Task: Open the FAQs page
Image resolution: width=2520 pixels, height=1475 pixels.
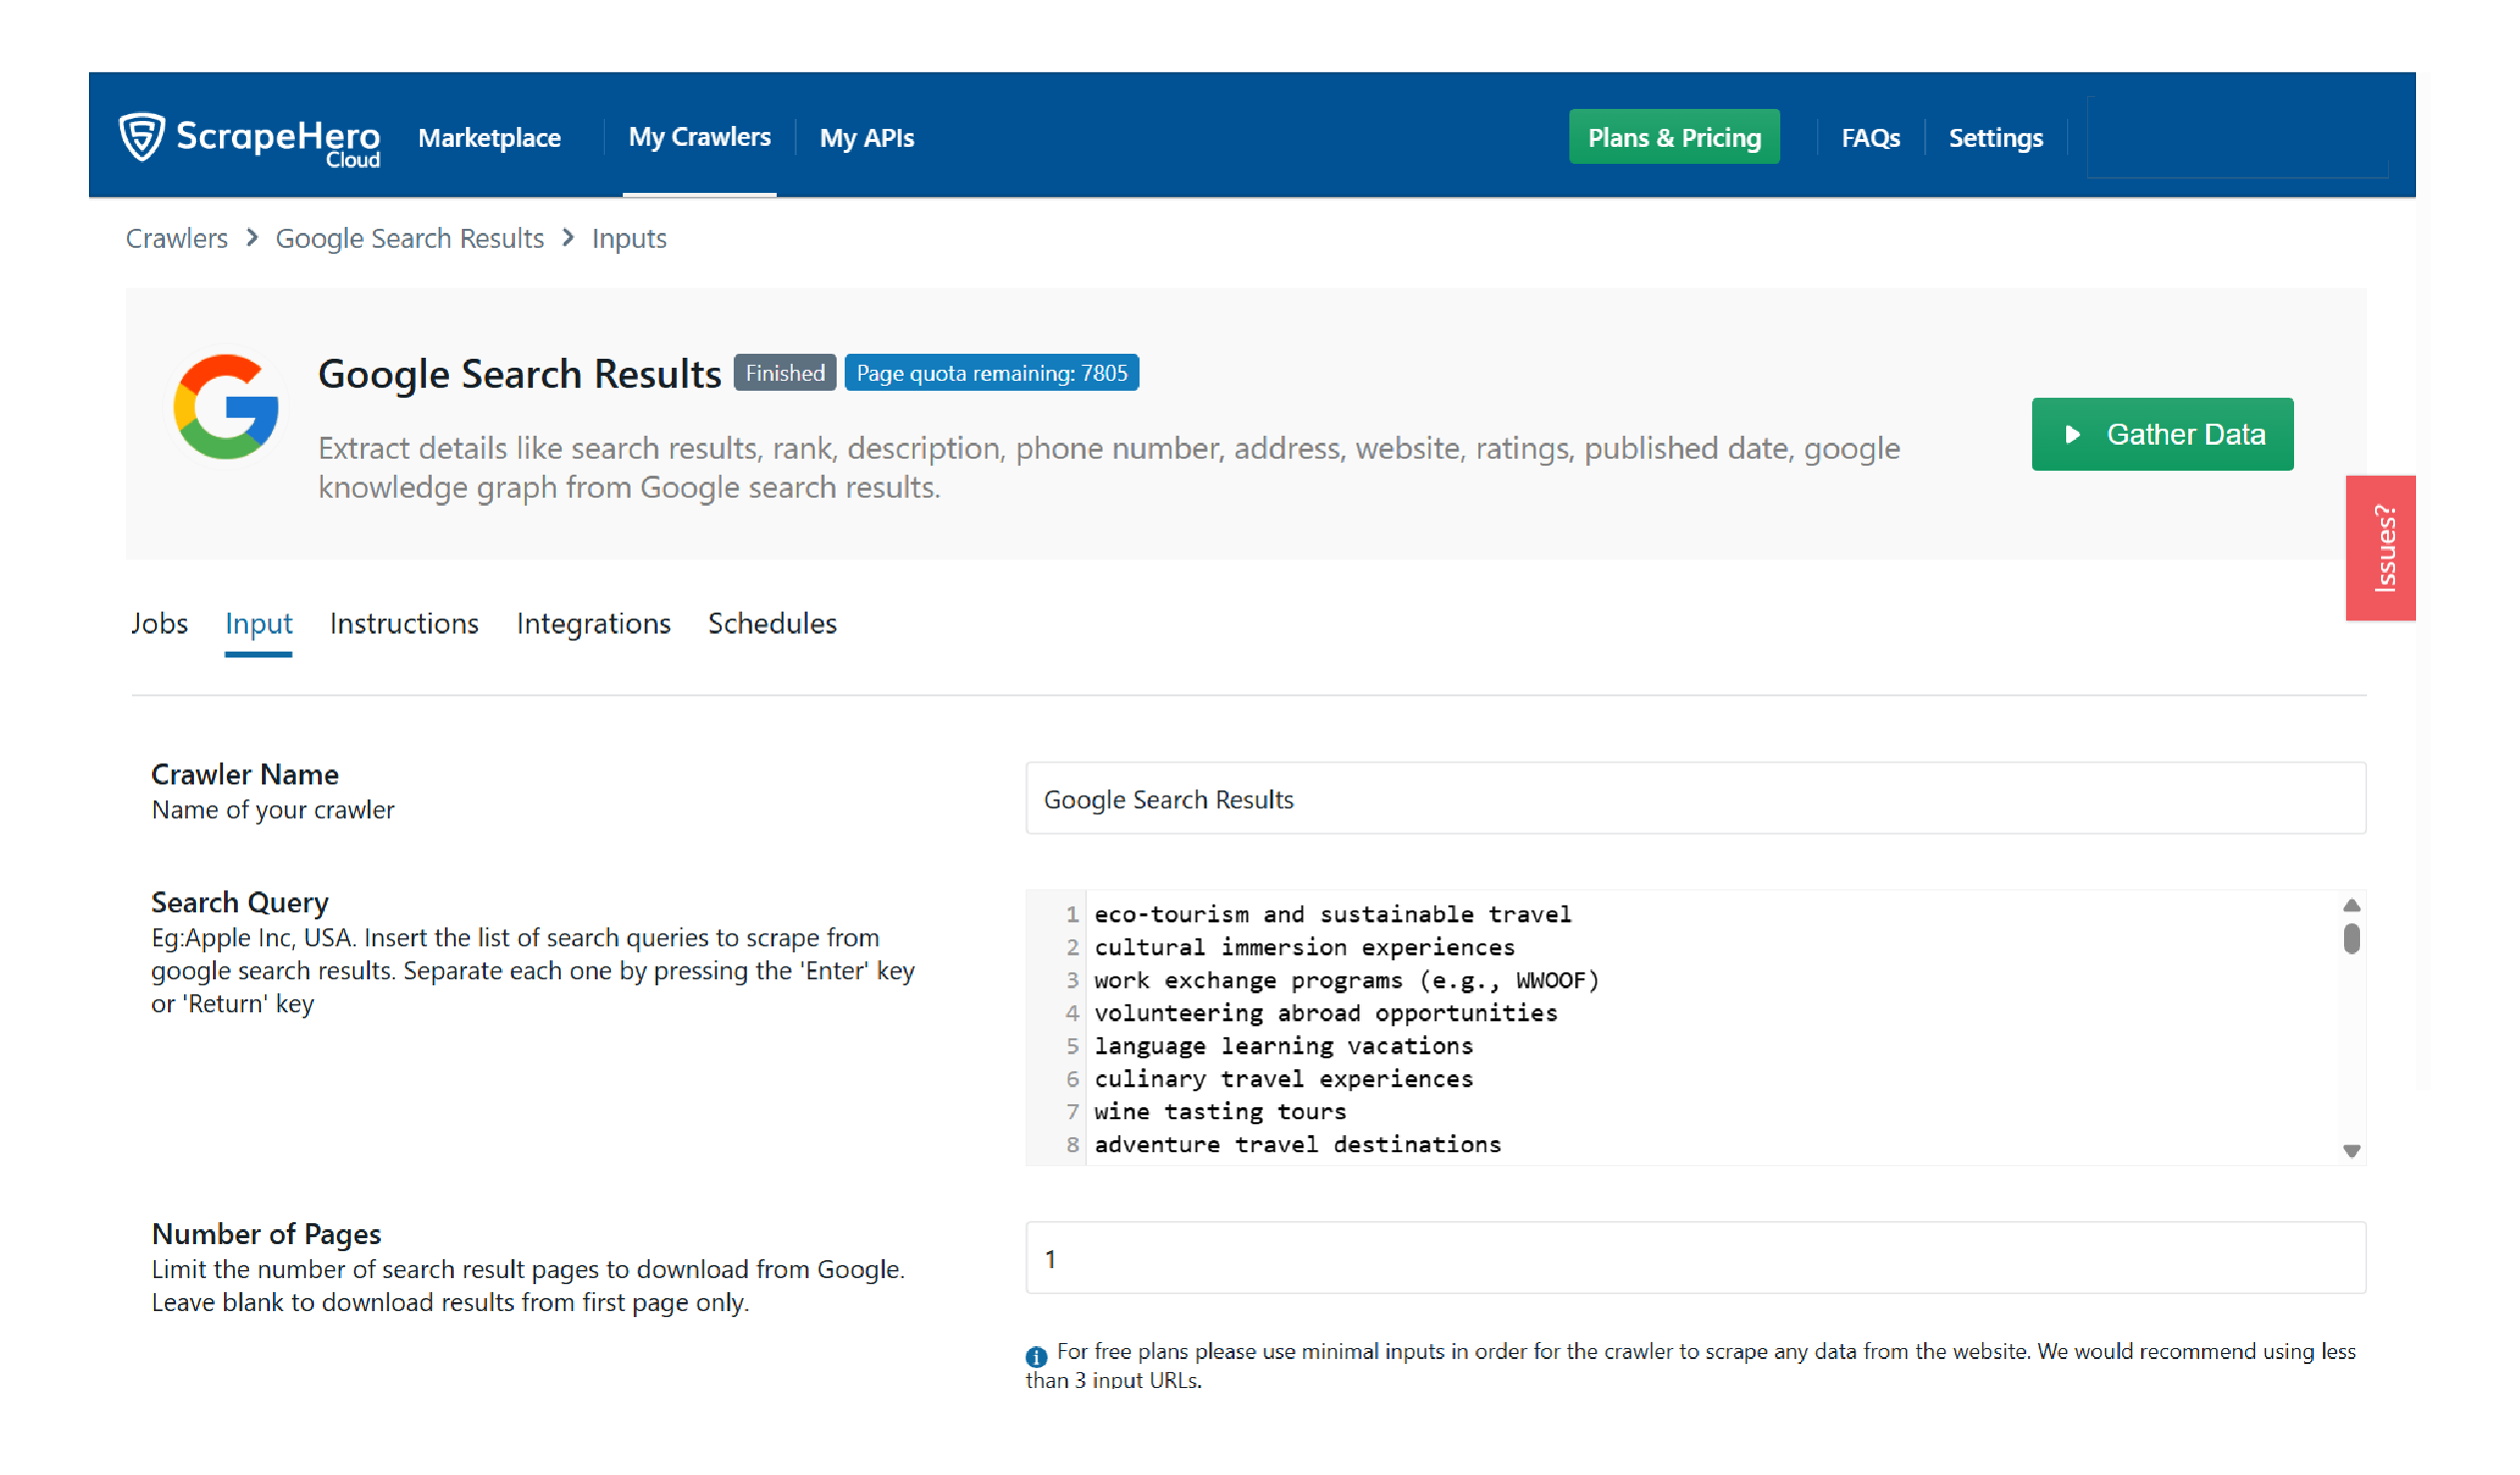Action: click(x=1870, y=138)
